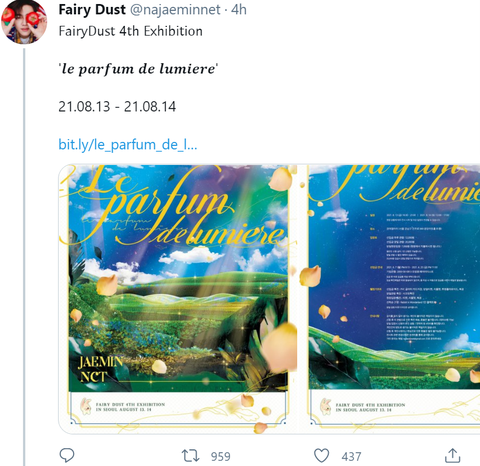This screenshot has height=466, width=480.
Task: Follow the bit.ly/le_parfum_de_l... link
Action: pos(128,145)
